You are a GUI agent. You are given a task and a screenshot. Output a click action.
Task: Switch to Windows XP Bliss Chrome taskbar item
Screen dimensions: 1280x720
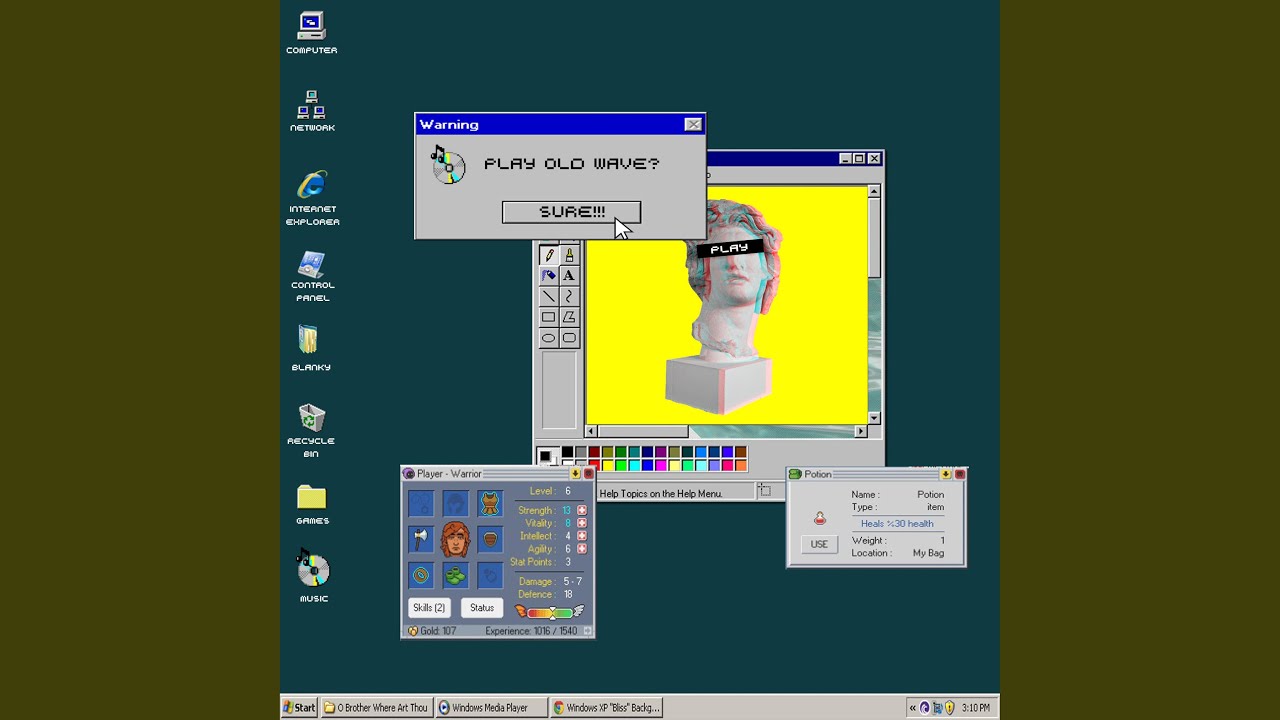606,707
